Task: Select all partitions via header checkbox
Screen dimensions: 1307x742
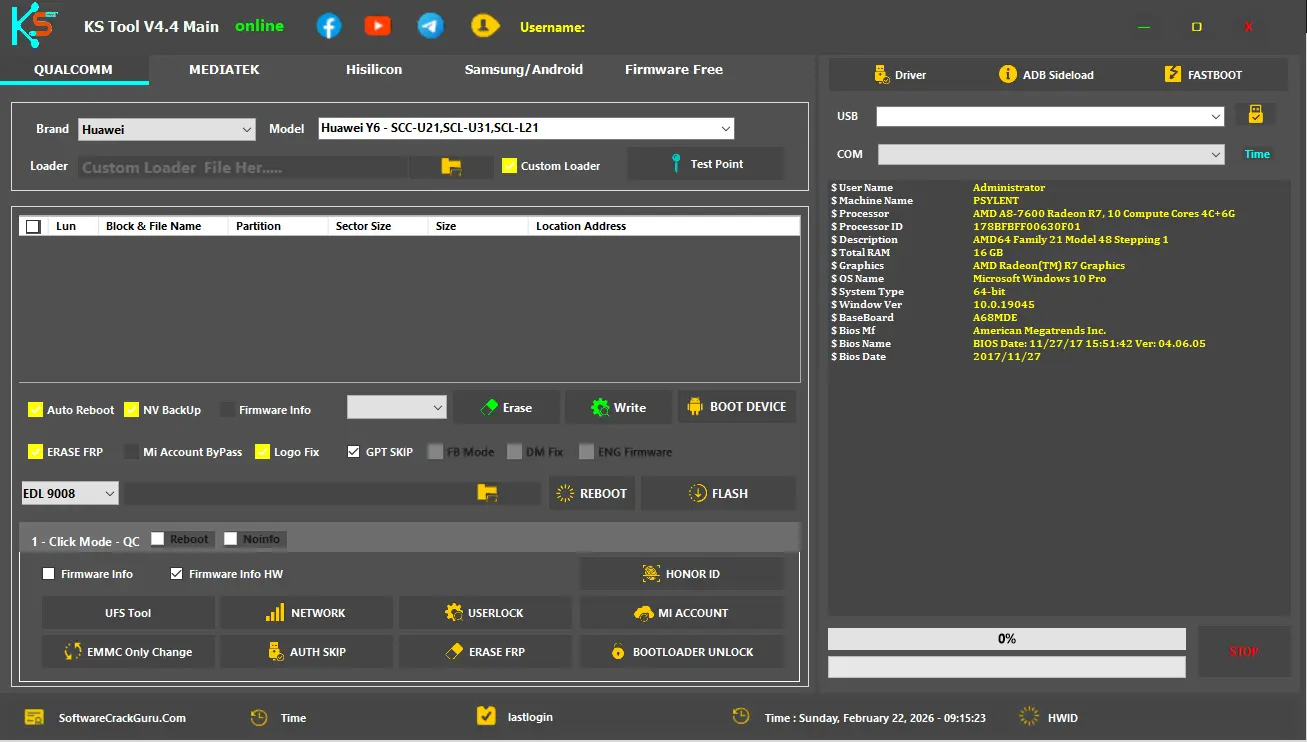Action: [33, 227]
